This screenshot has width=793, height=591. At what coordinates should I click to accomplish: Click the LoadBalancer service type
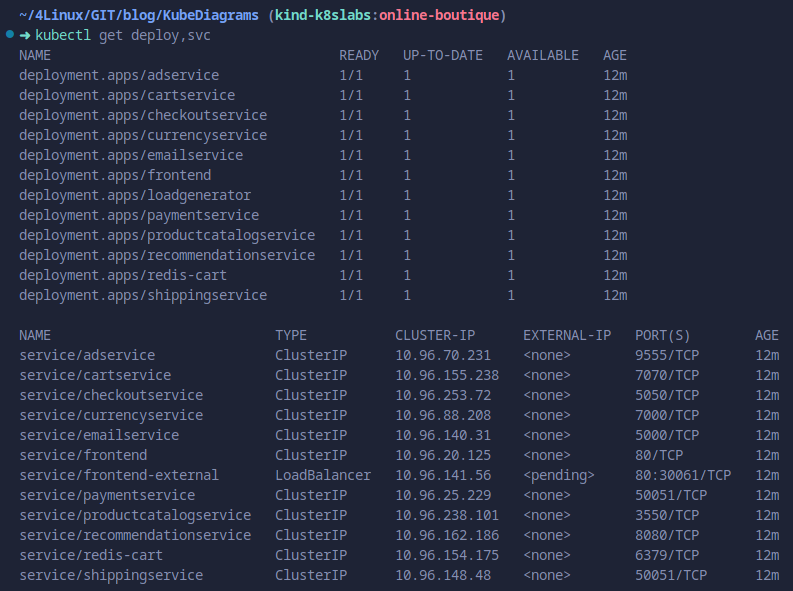coord(322,475)
